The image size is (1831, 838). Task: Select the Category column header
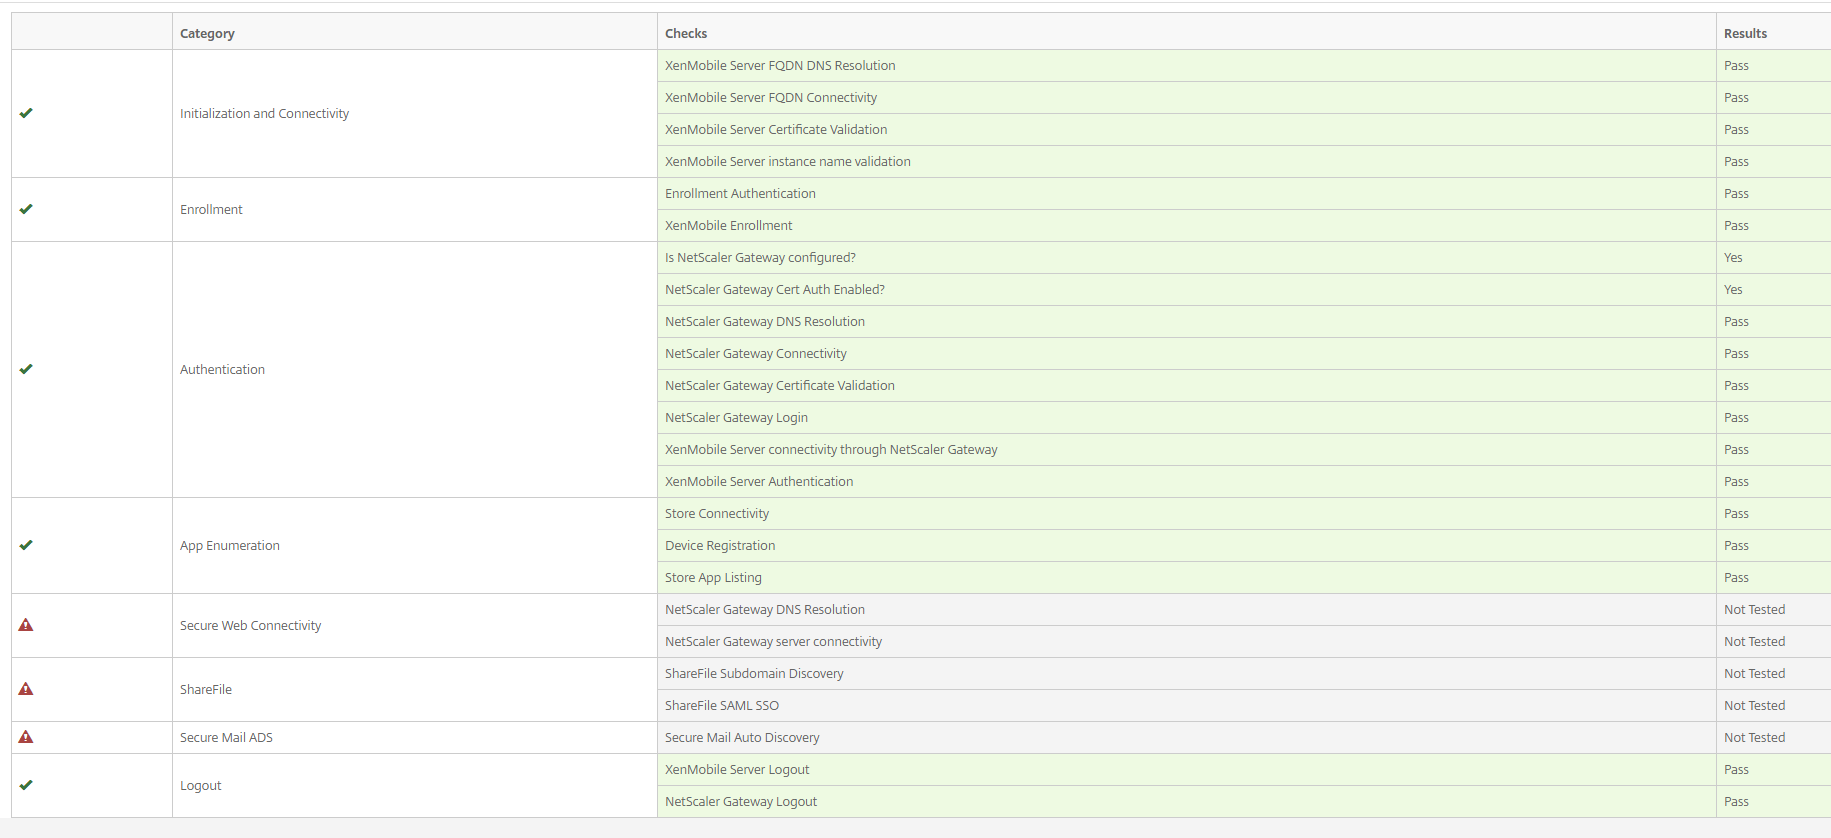click(x=207, y=33)
